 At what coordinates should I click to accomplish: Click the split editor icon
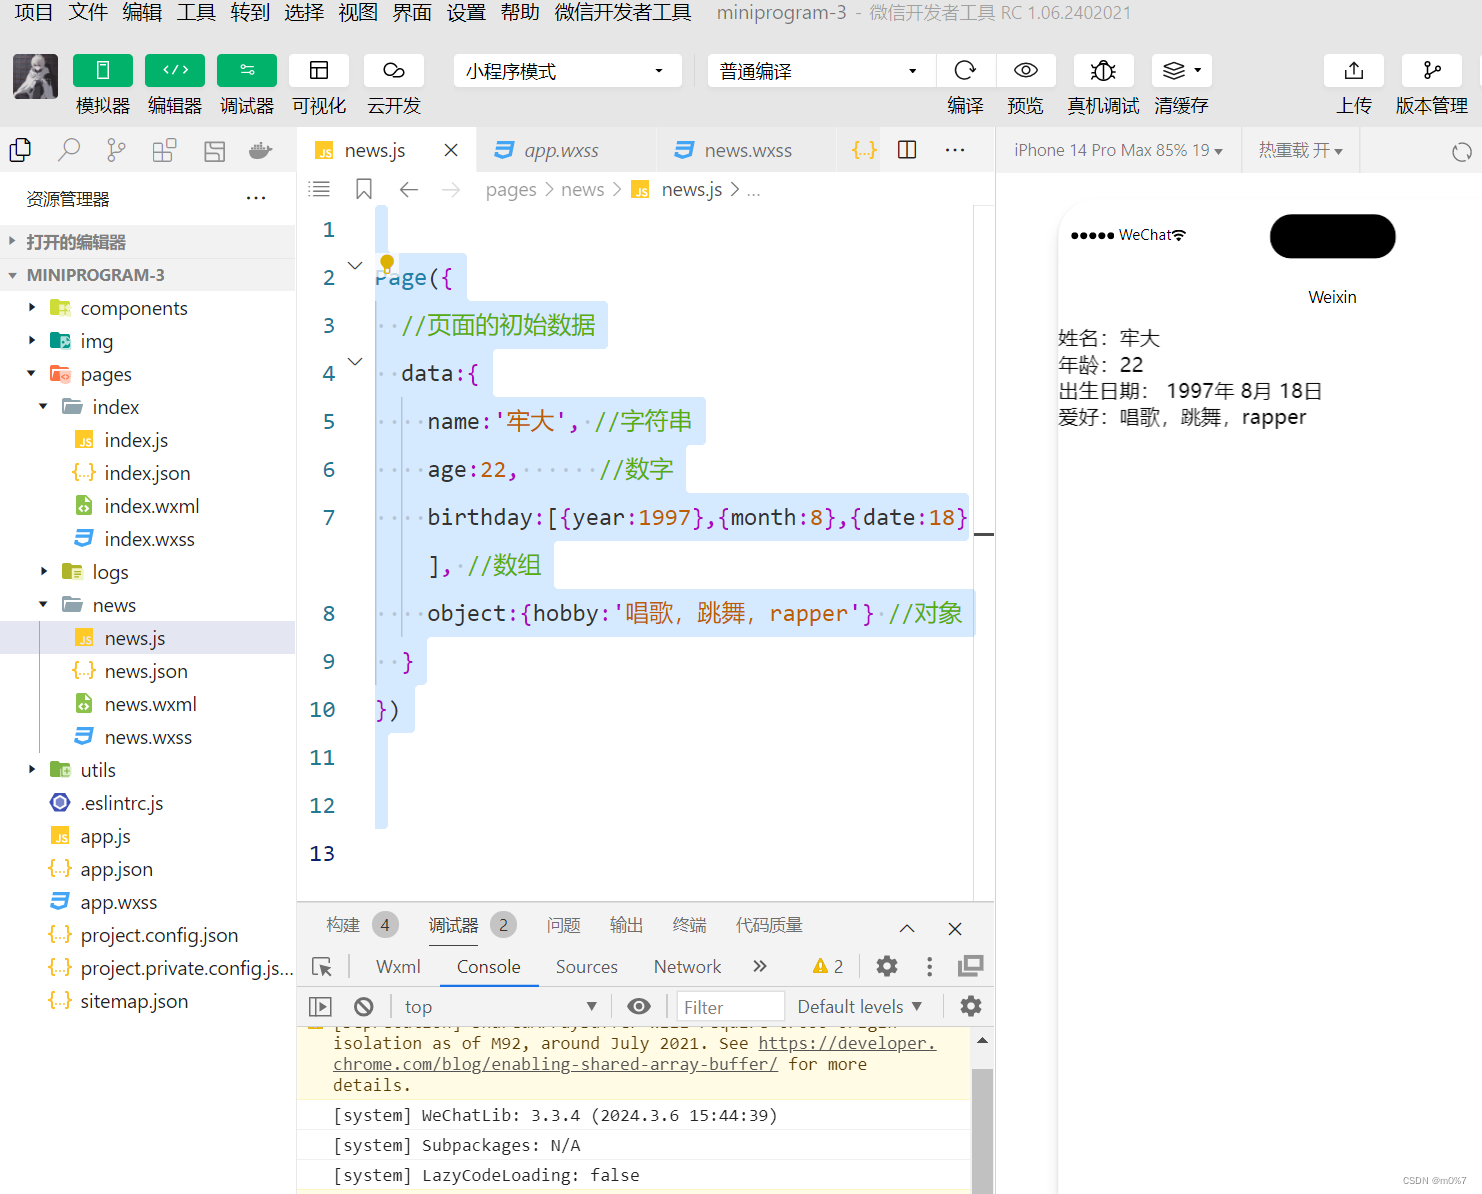(907, 150)
